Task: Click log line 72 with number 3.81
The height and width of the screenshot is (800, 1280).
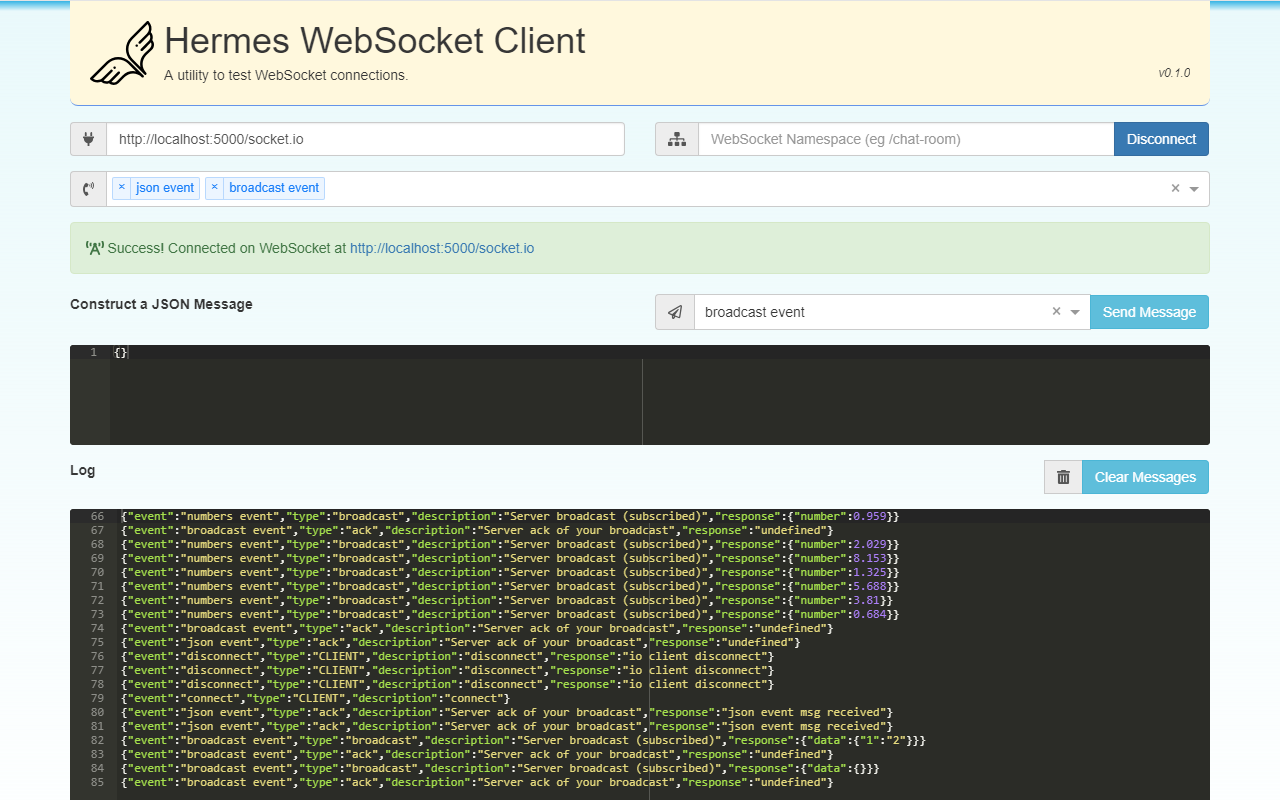Action: pos(507,600)
